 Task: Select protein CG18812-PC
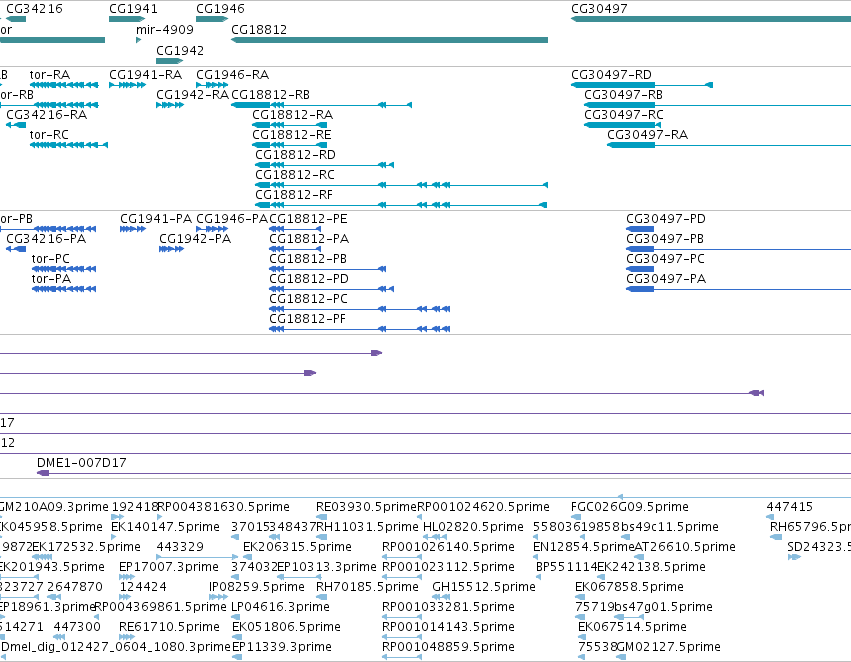[x=359, y=309]
